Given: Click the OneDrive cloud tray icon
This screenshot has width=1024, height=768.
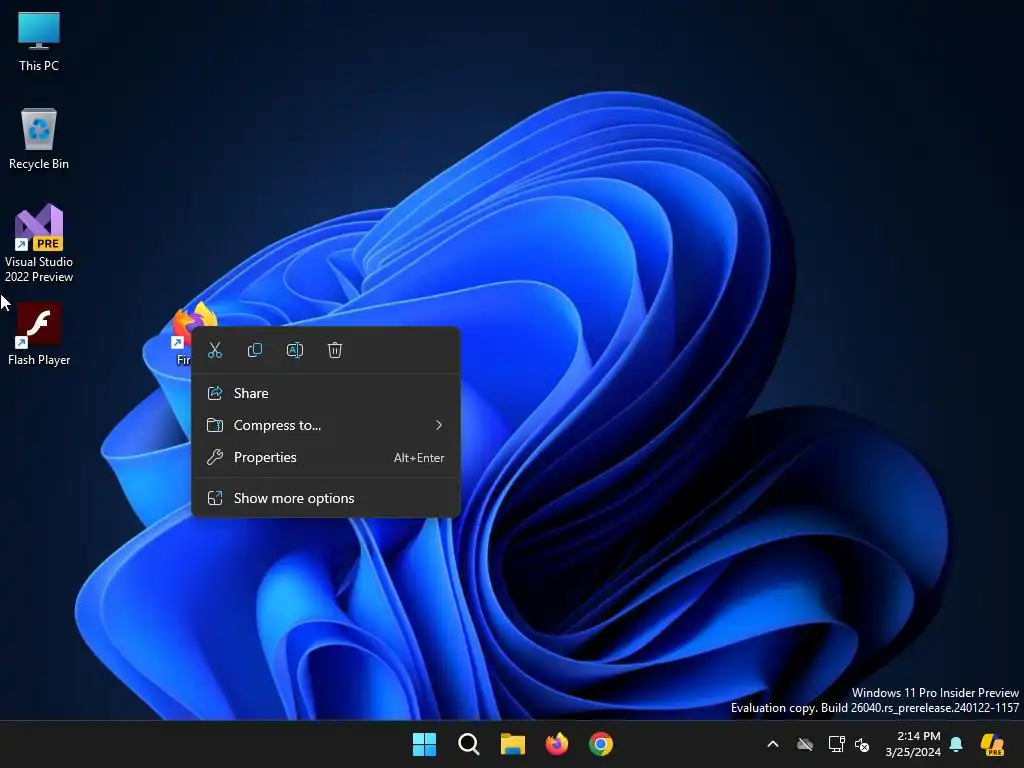Looking at the screenshot, I should pyautogui.click(x=805, y=744).
